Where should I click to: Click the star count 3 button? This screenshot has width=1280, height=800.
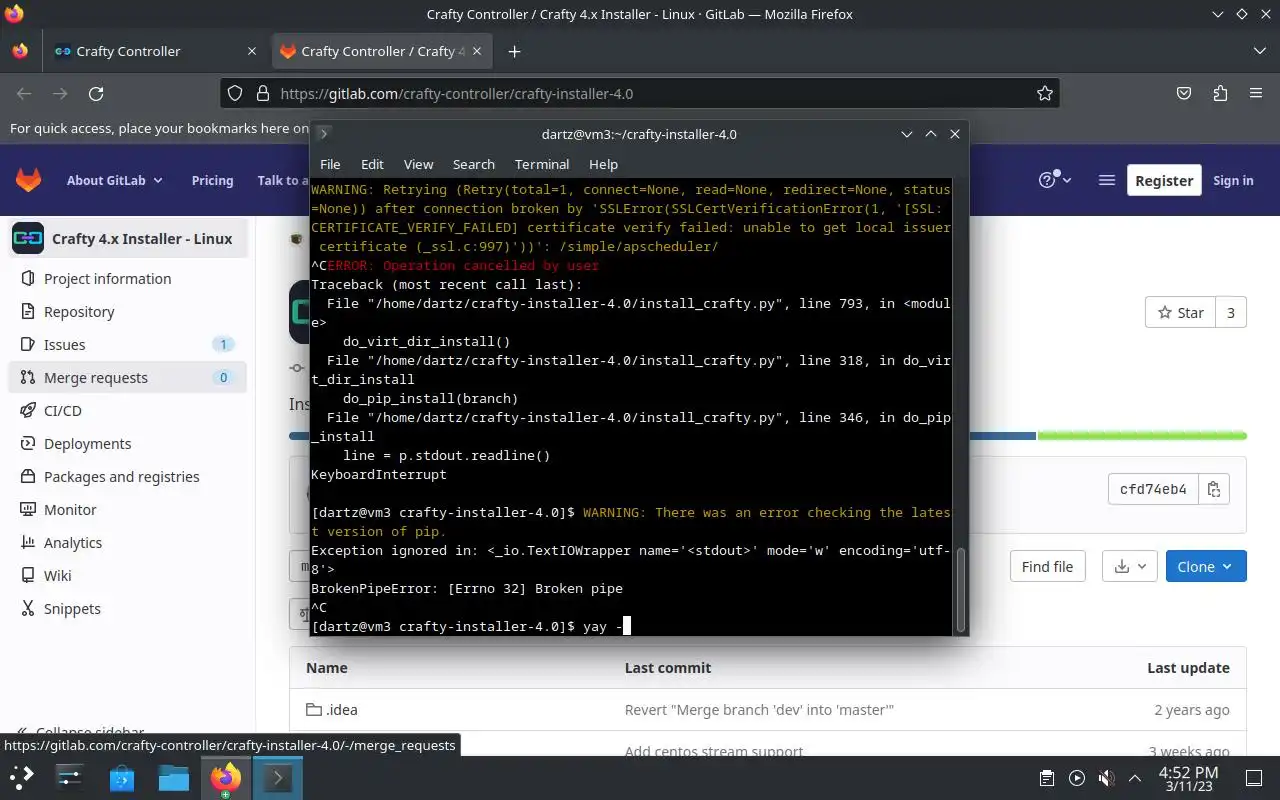click(x=1231, y=312)
